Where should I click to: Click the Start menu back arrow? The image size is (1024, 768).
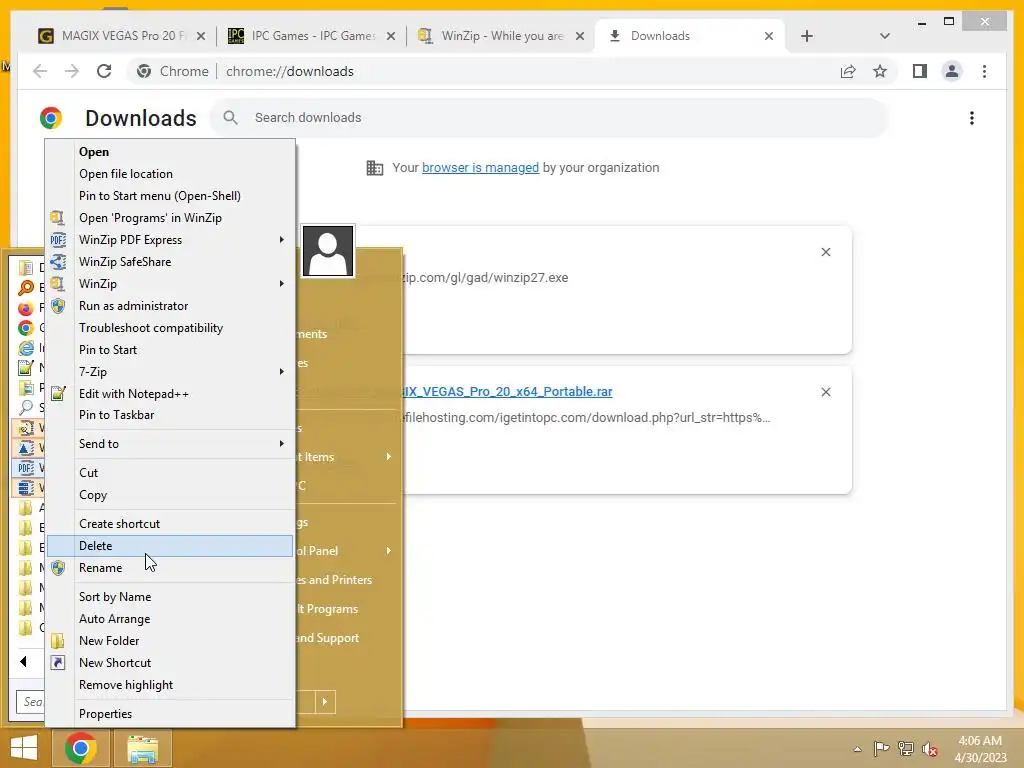coord(24,661)
